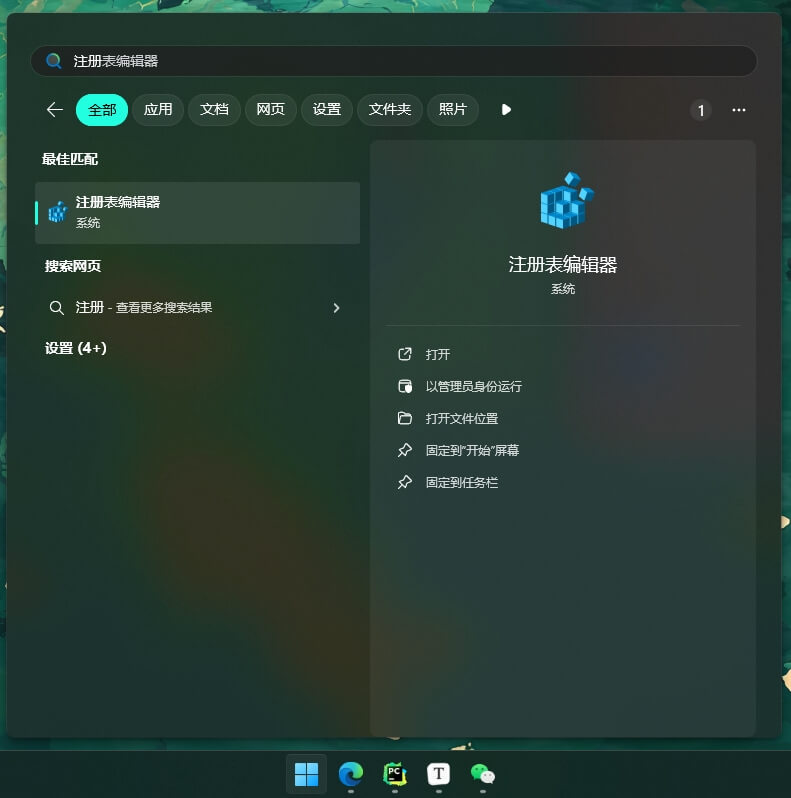Choose 以管理员身份运行

click(x=473, y=386)
